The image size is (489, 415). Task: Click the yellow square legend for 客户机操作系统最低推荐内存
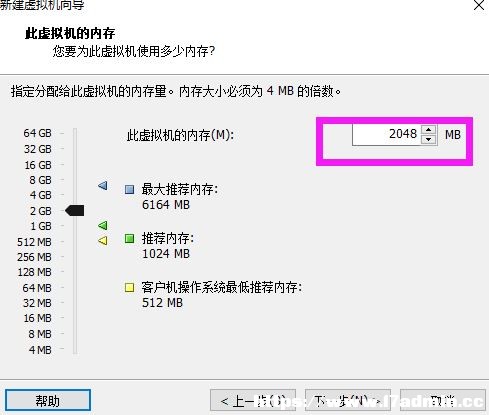tap(129, 287)
